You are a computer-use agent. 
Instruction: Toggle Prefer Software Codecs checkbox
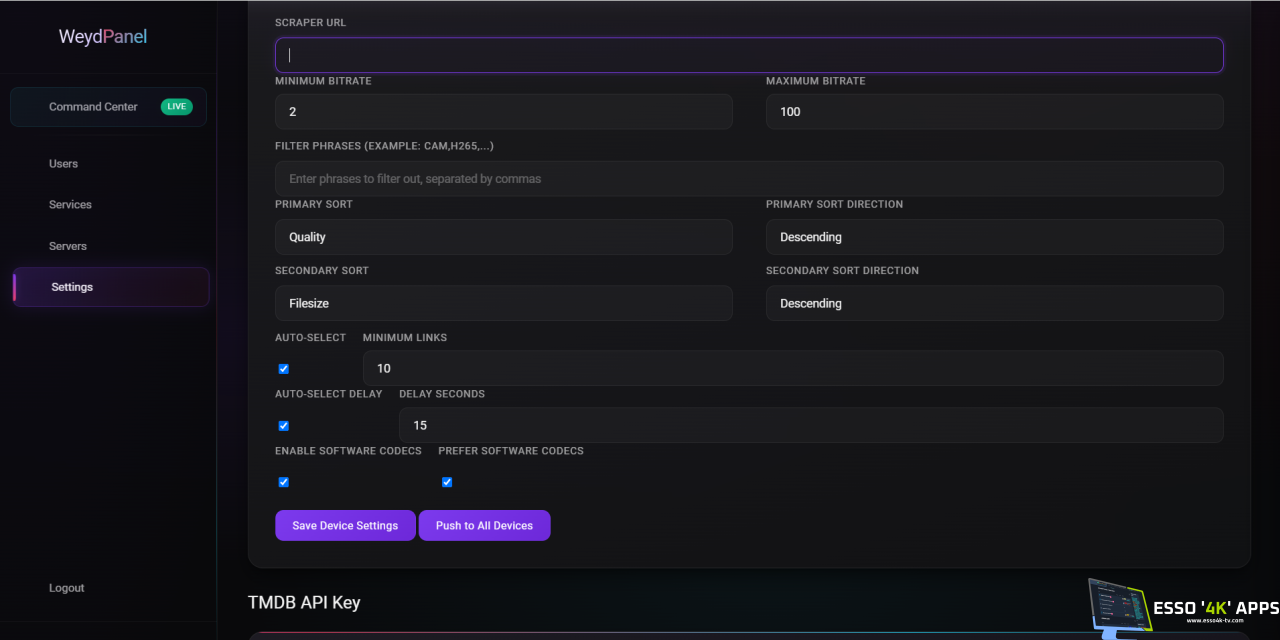(447, 482)
